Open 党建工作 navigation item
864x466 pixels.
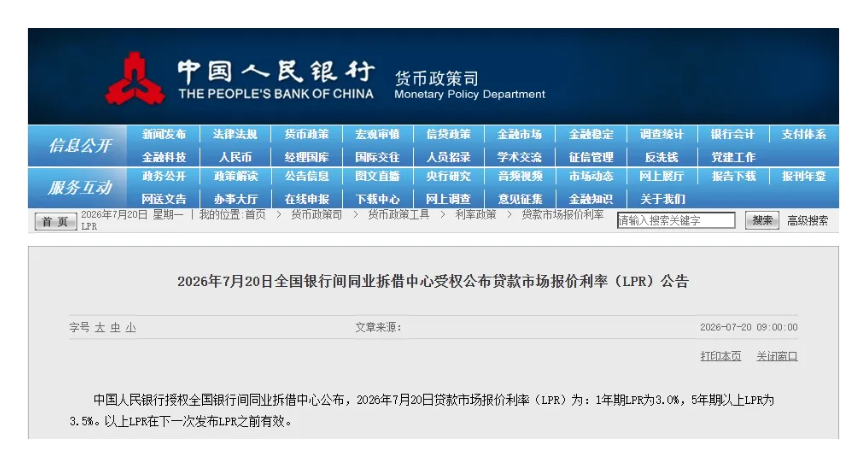732,157
